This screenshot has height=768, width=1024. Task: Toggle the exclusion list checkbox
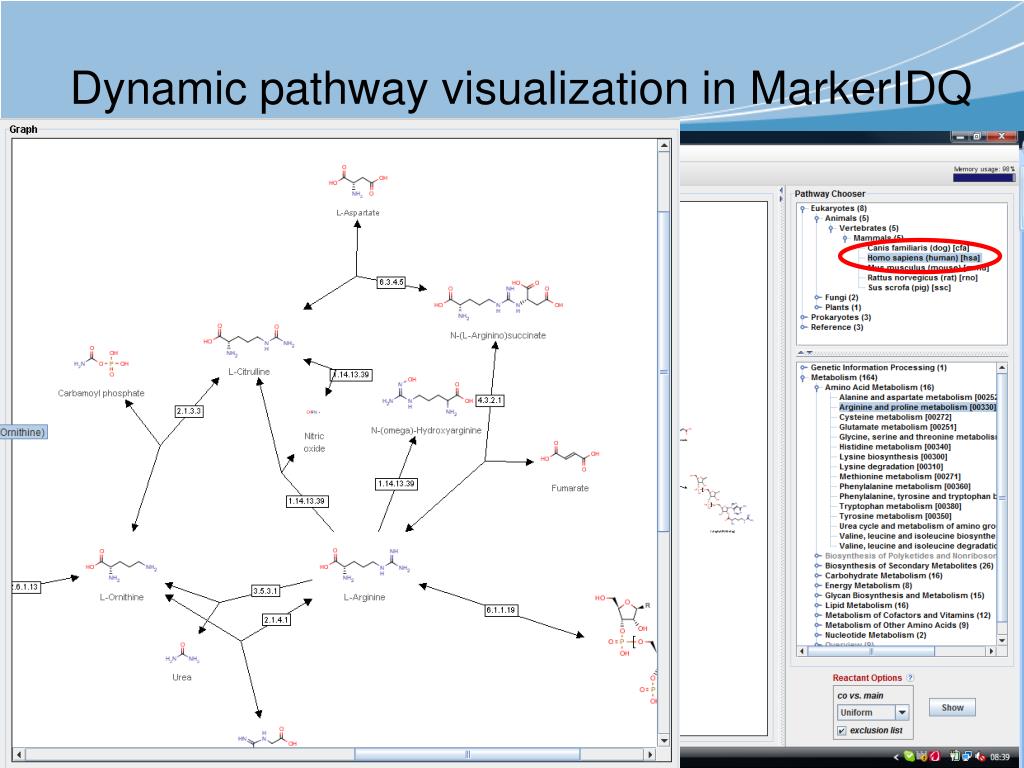click(842, 731)
